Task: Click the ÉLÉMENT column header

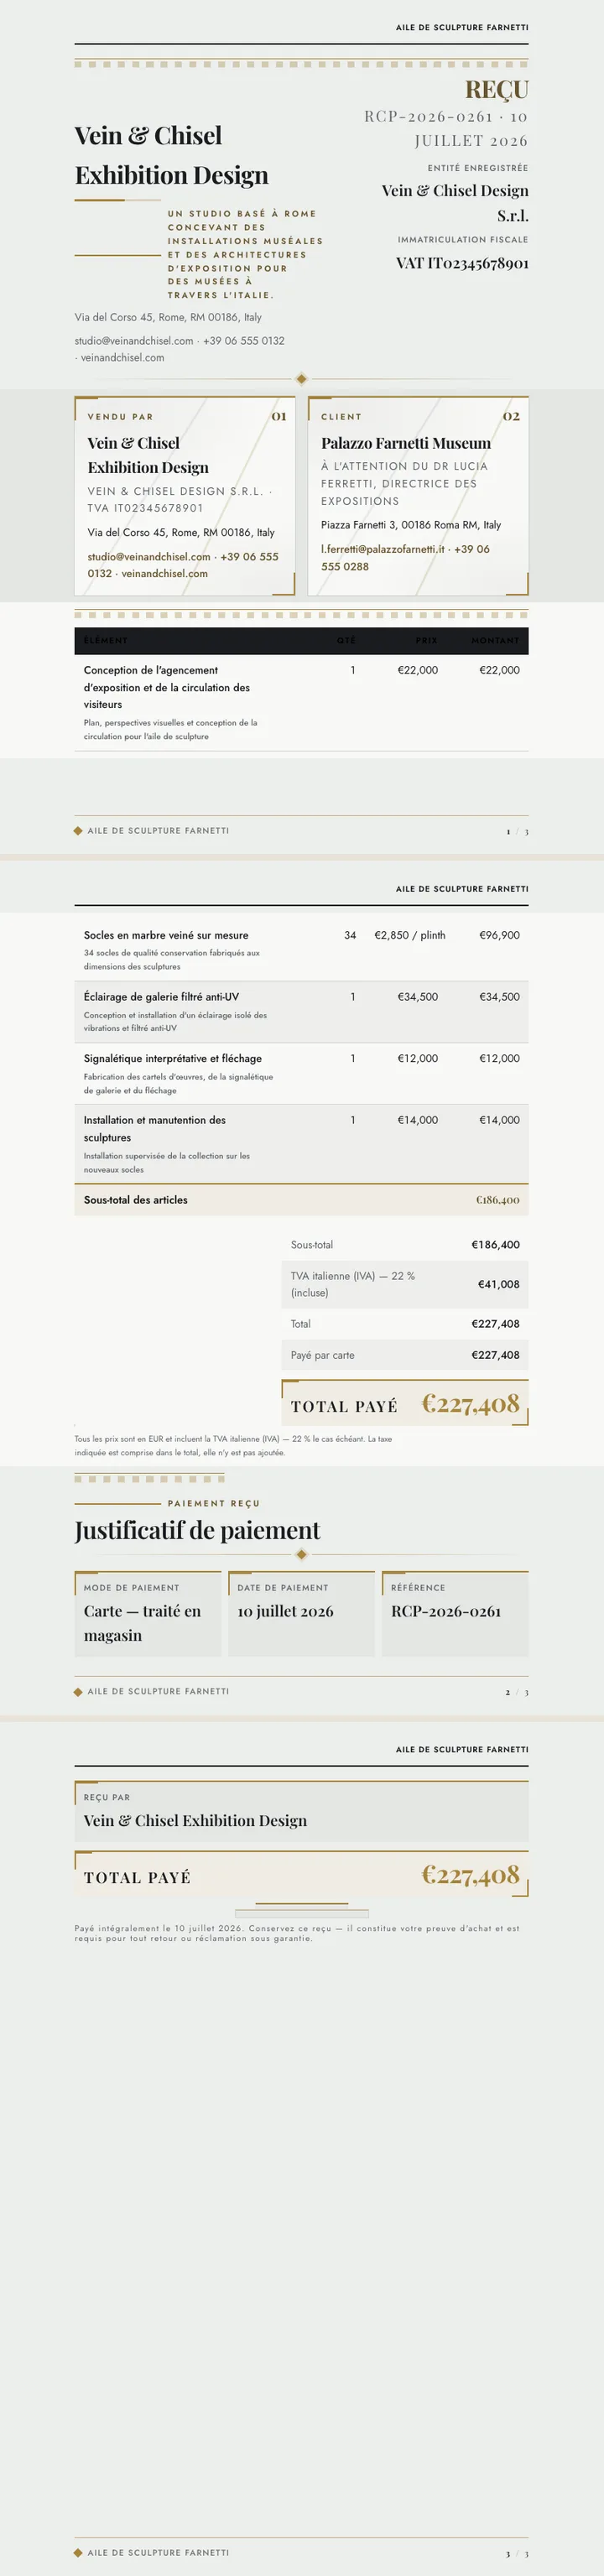Action: point(106,640)
